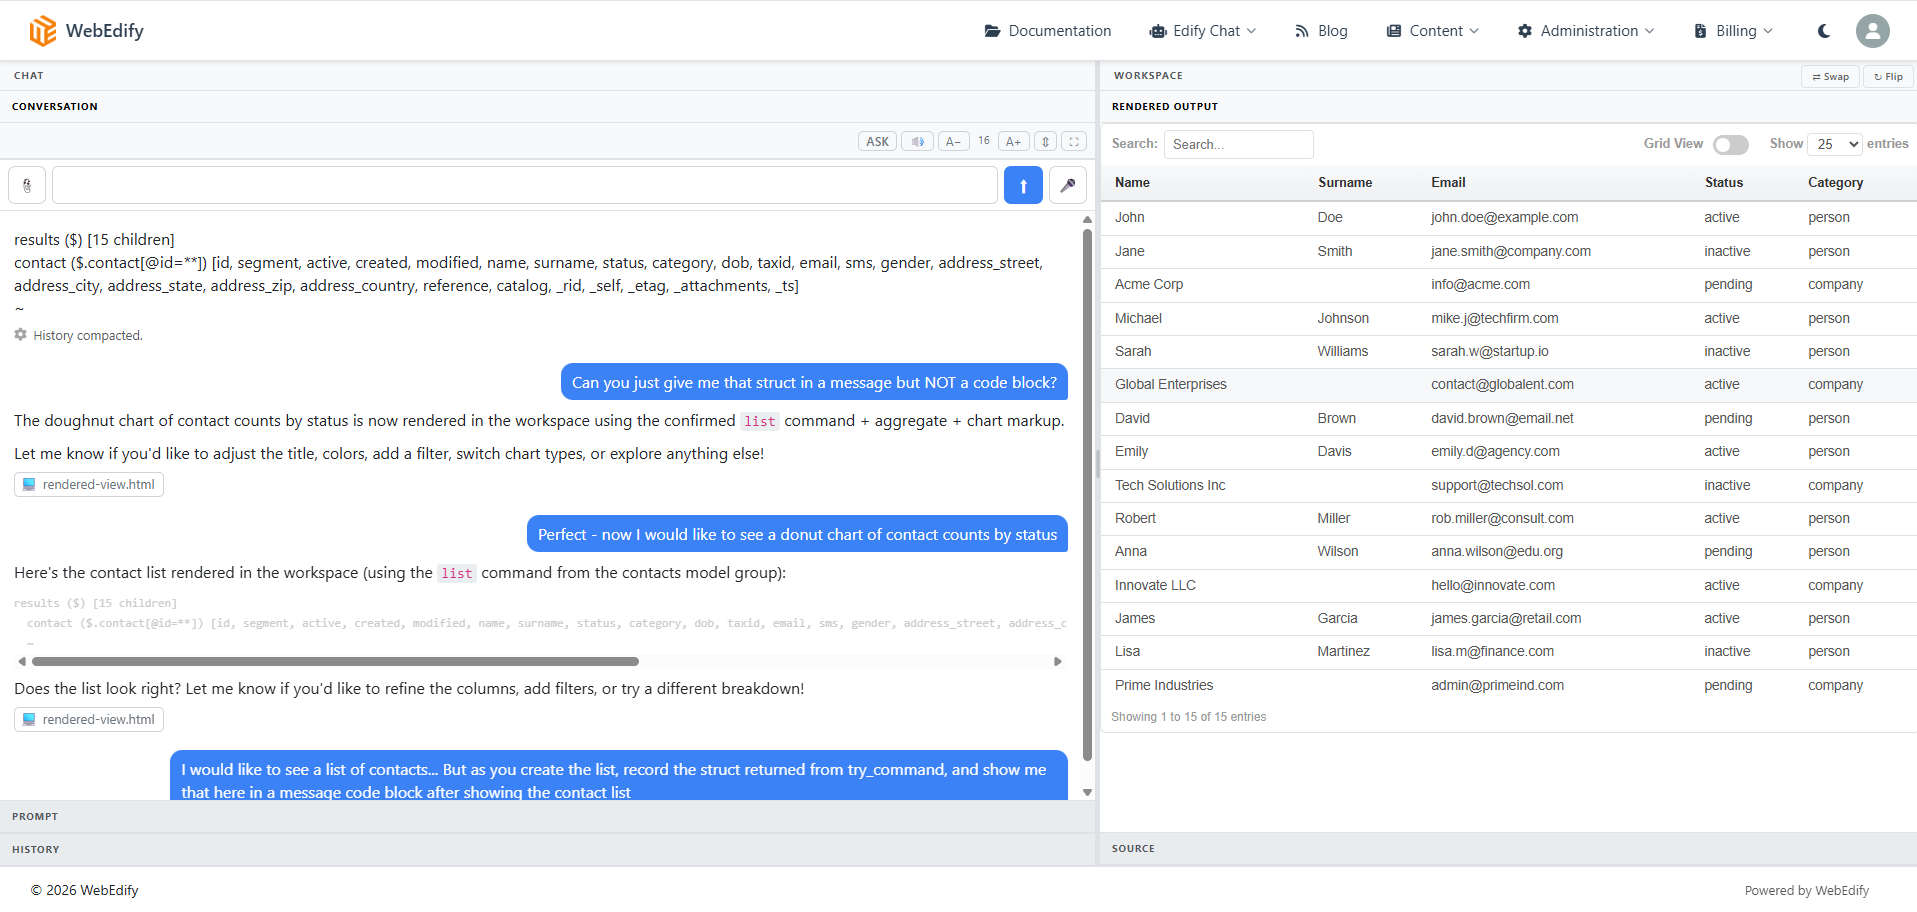Click the 'Can you just give me' message bubble

[814, 382]
